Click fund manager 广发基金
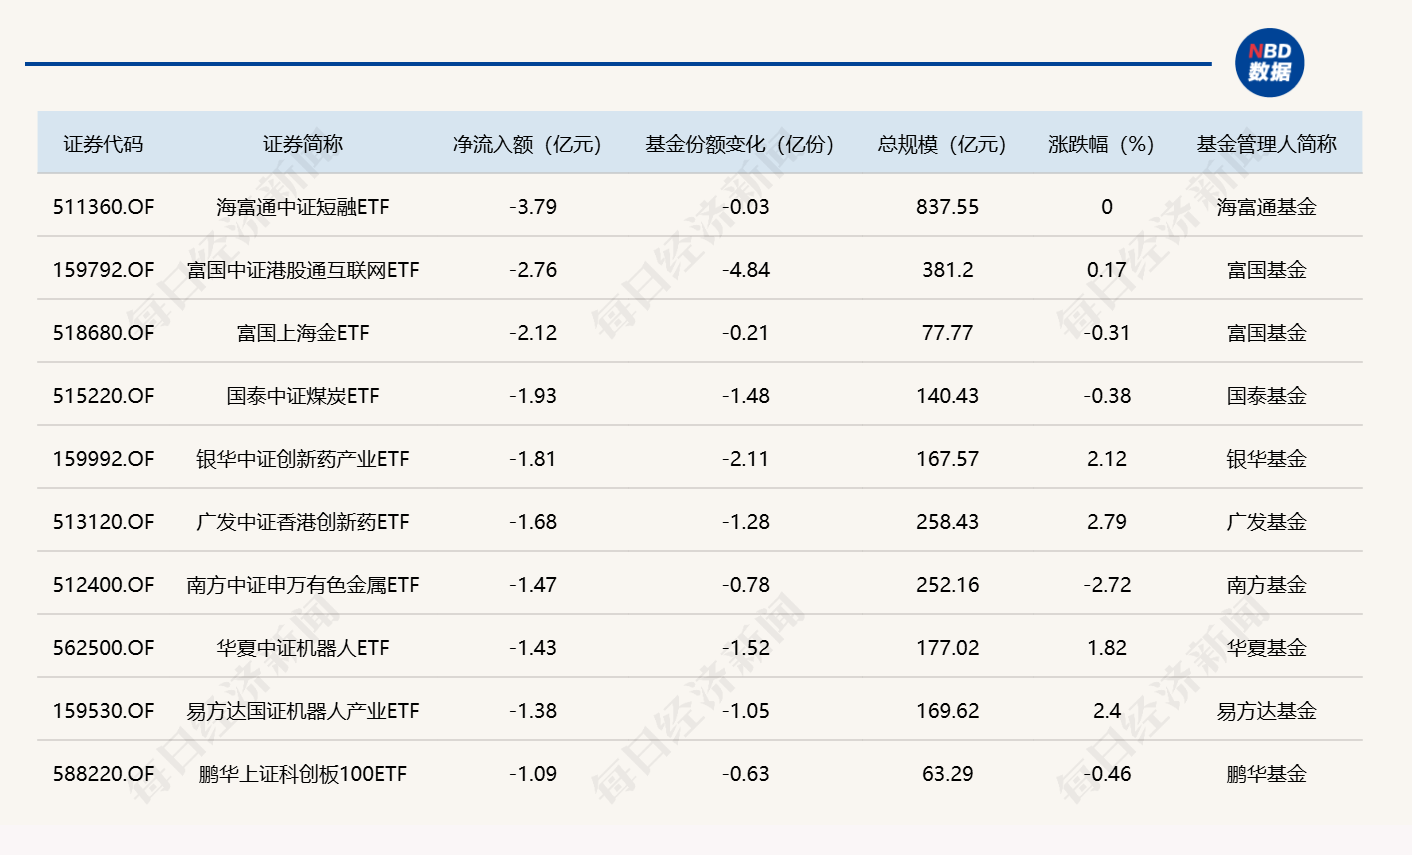Screen dimensions: 1412x855 1267,522
